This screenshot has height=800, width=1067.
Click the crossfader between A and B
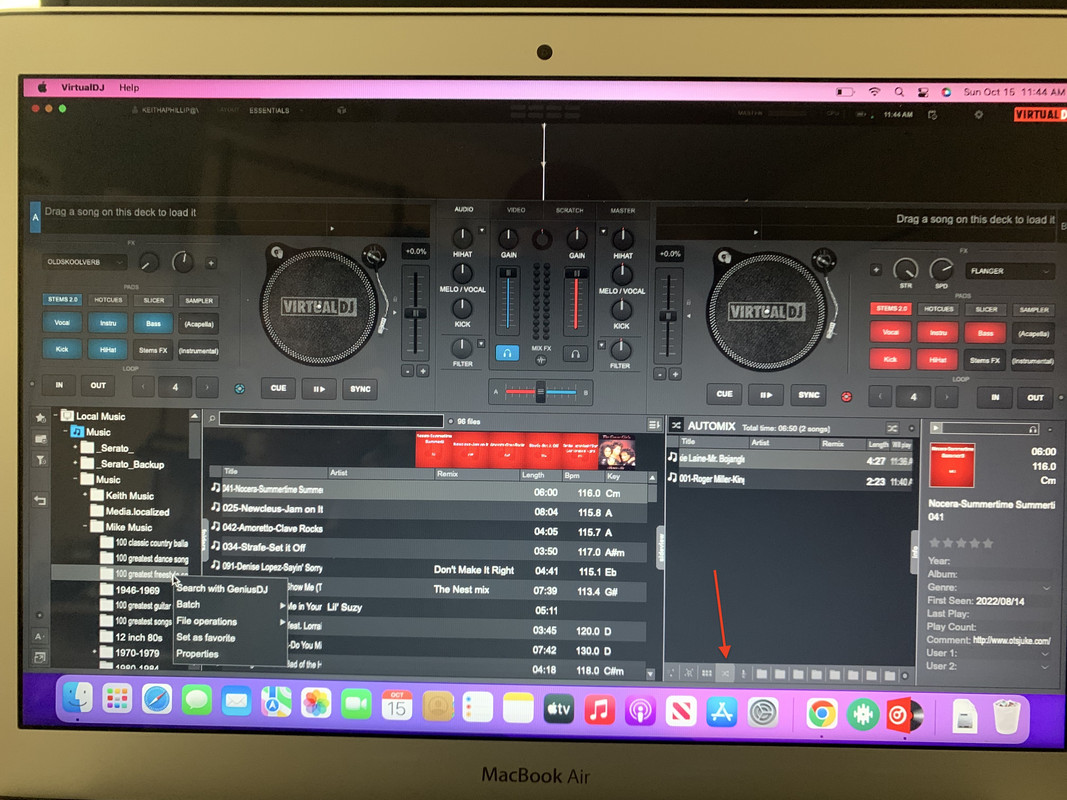pos(540,393)
